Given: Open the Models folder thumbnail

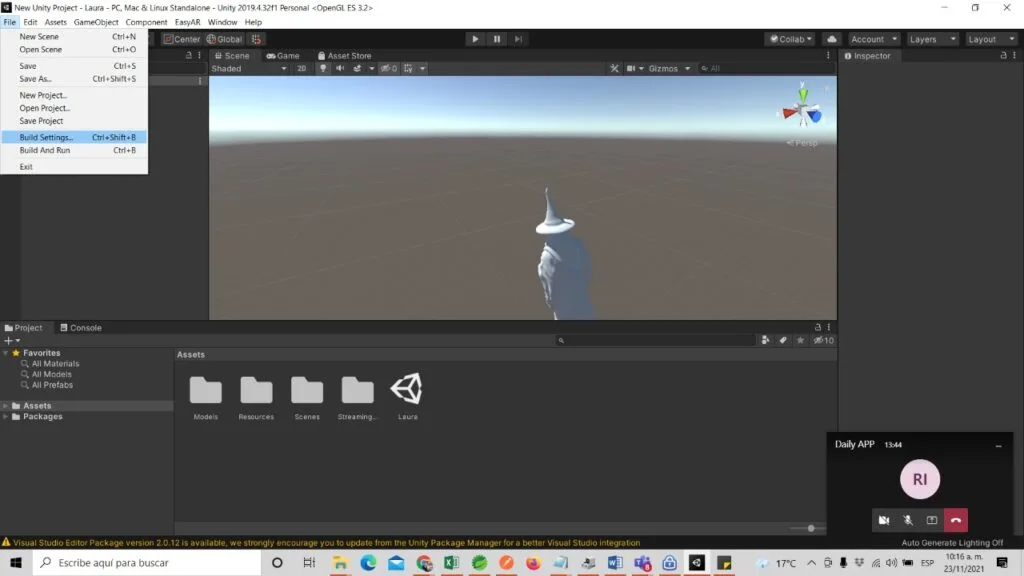Looking at the screenshot, I should coord(206,390).
